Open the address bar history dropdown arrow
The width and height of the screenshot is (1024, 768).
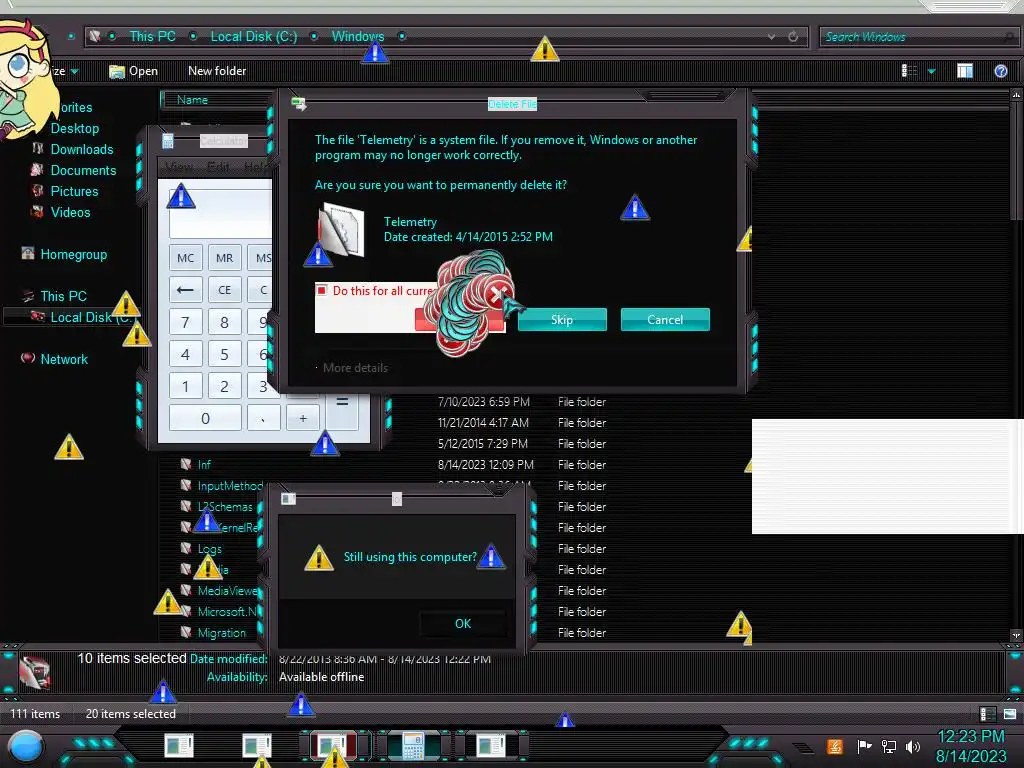tap(771, 37)
